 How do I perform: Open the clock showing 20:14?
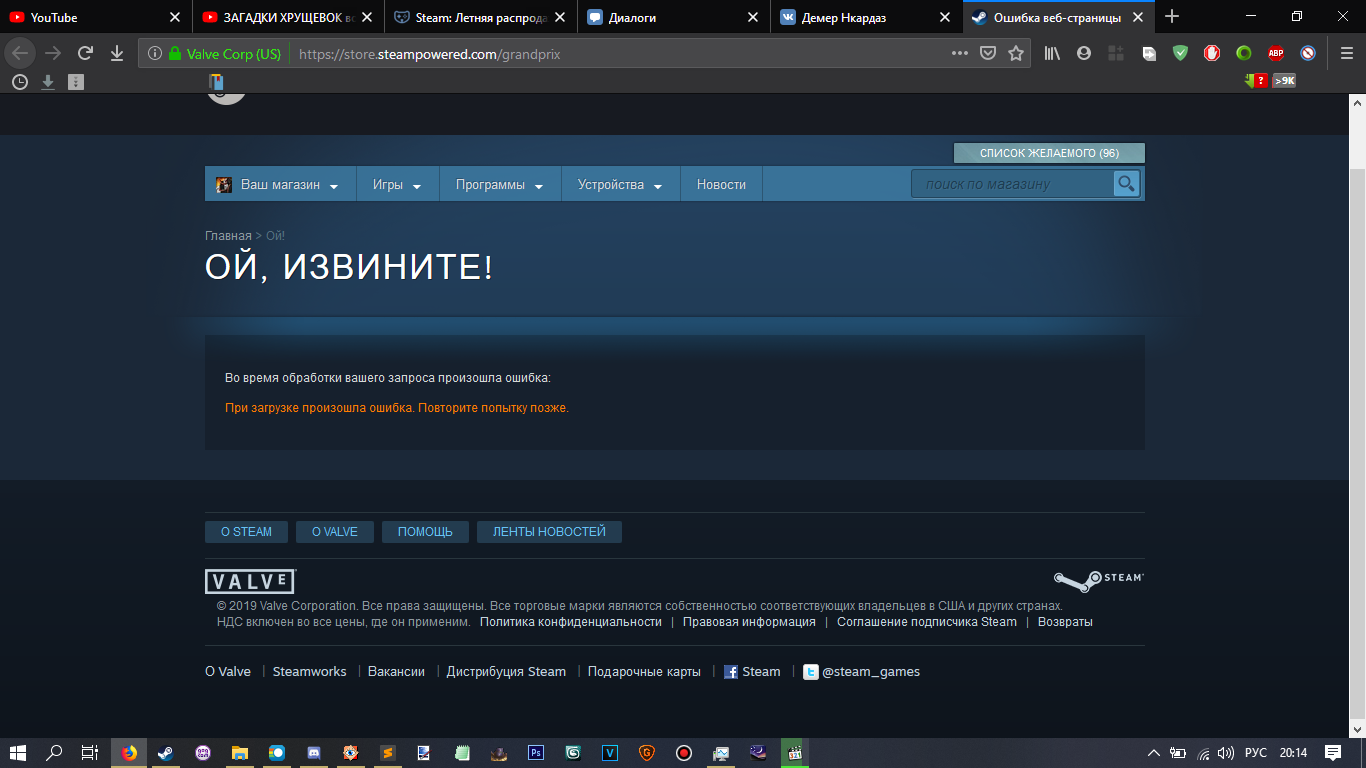pos(1293,753)
